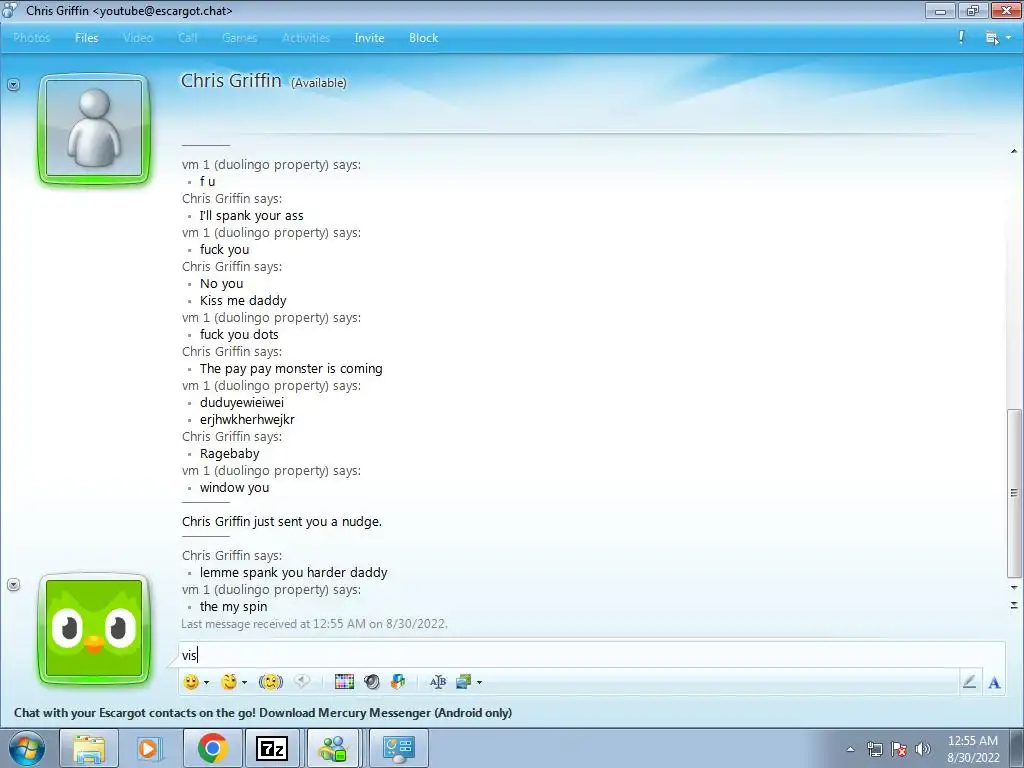This screenshot has width=1024, height=768.
Task: Click the AB text icon in message toolbar
Action: tap(438, 682)
